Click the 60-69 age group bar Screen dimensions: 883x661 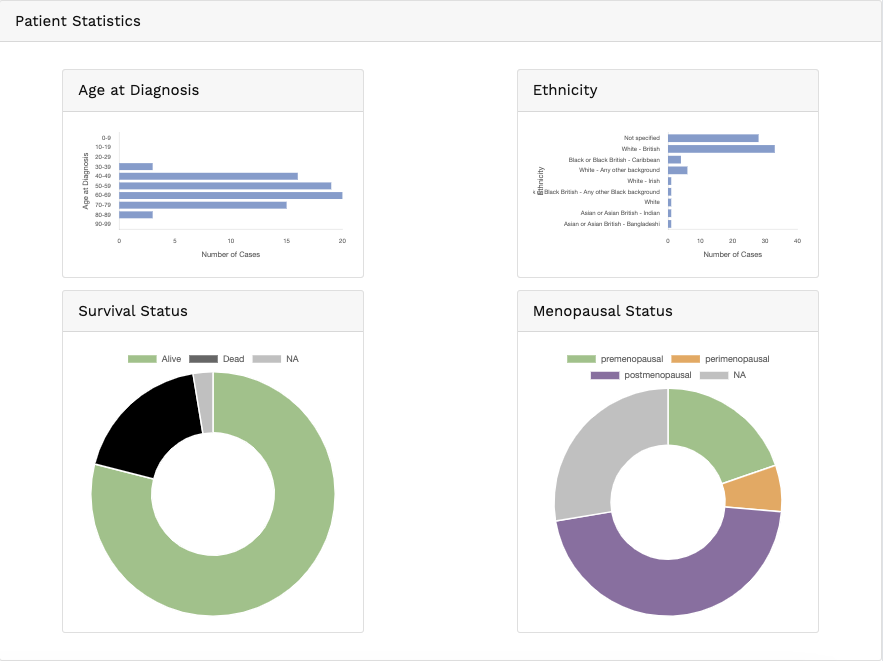[x=230, y=195]
